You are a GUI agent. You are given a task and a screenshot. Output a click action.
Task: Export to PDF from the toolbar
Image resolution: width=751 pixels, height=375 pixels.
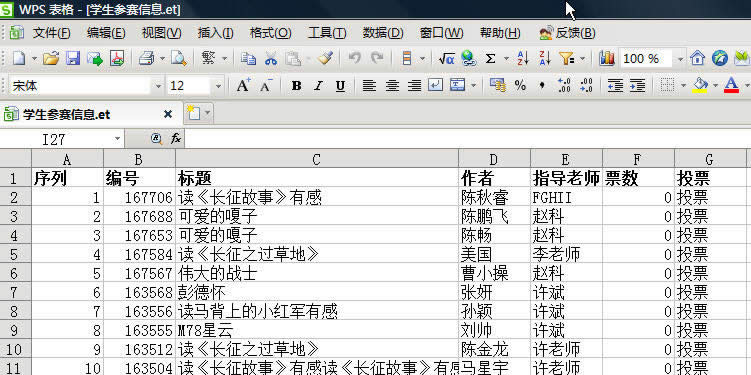pos(117,58)
